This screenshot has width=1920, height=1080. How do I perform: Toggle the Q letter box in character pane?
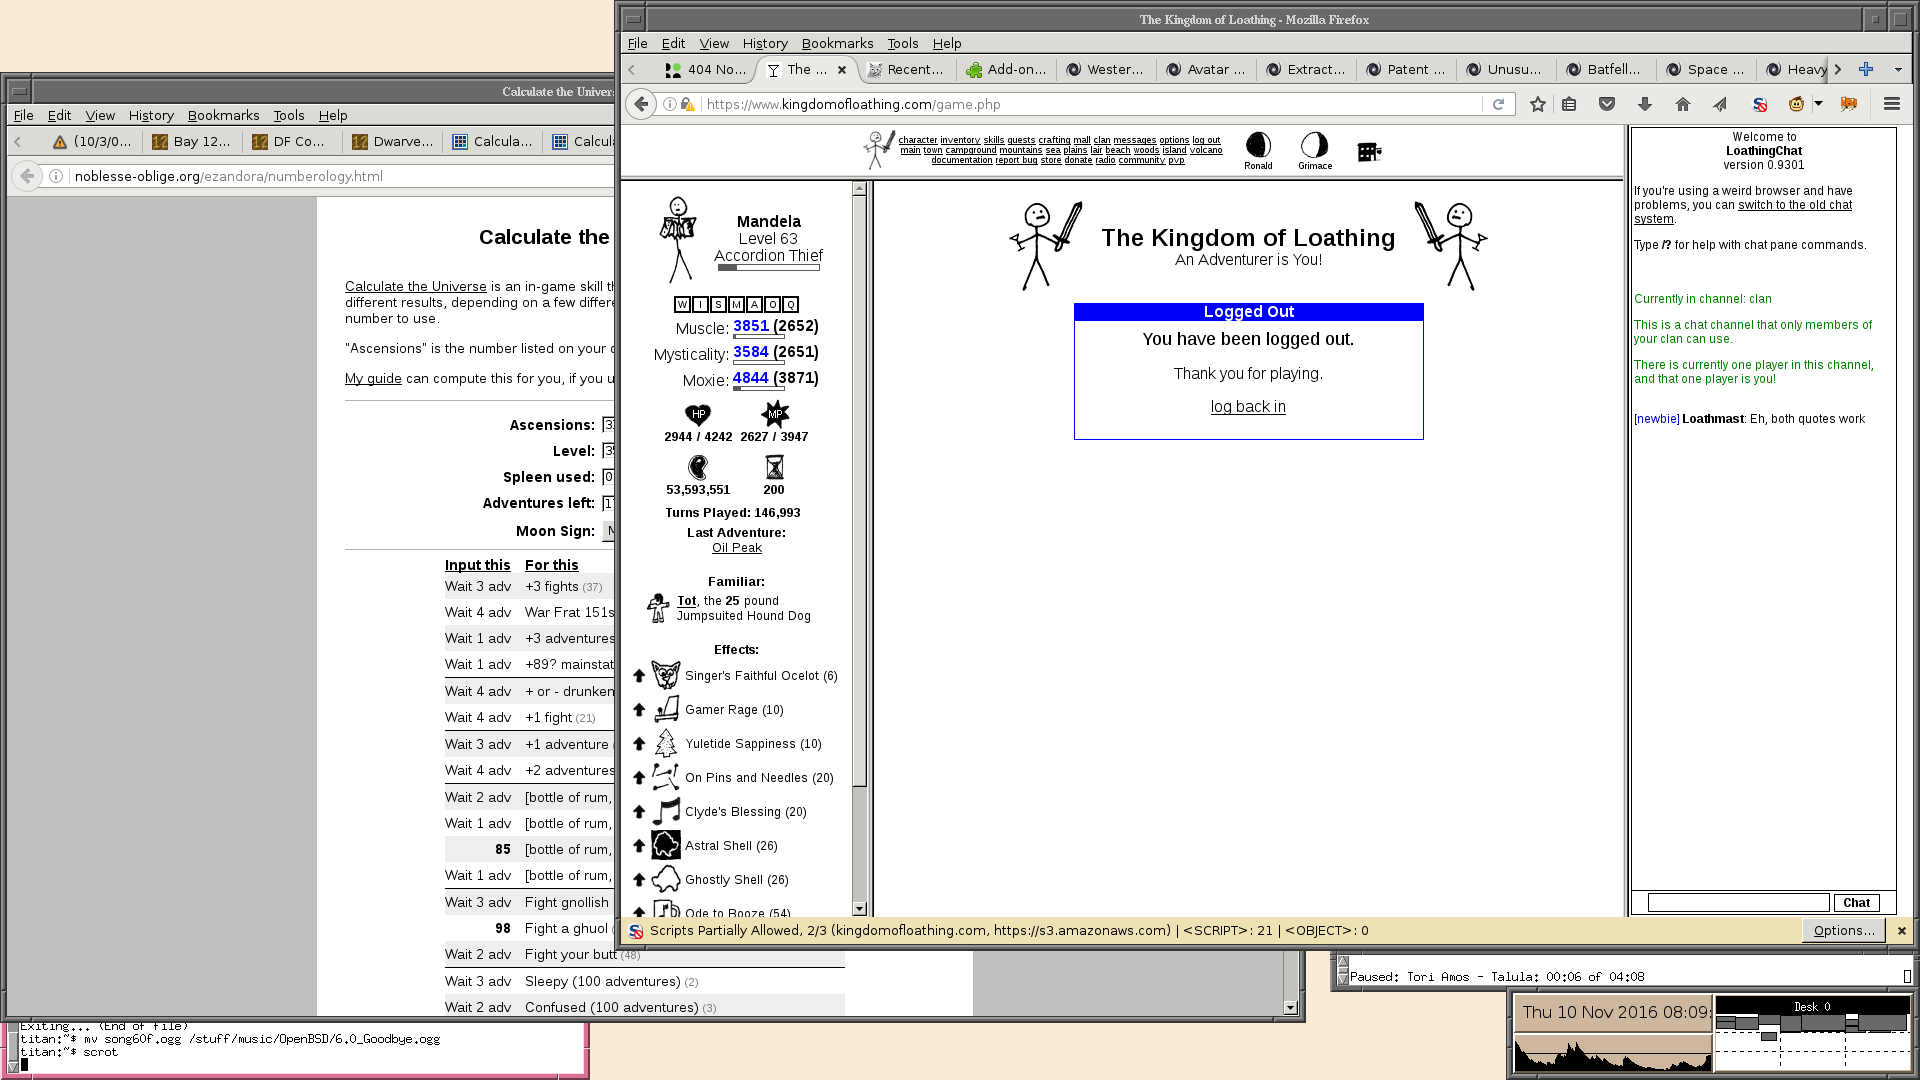pos(790,304)
